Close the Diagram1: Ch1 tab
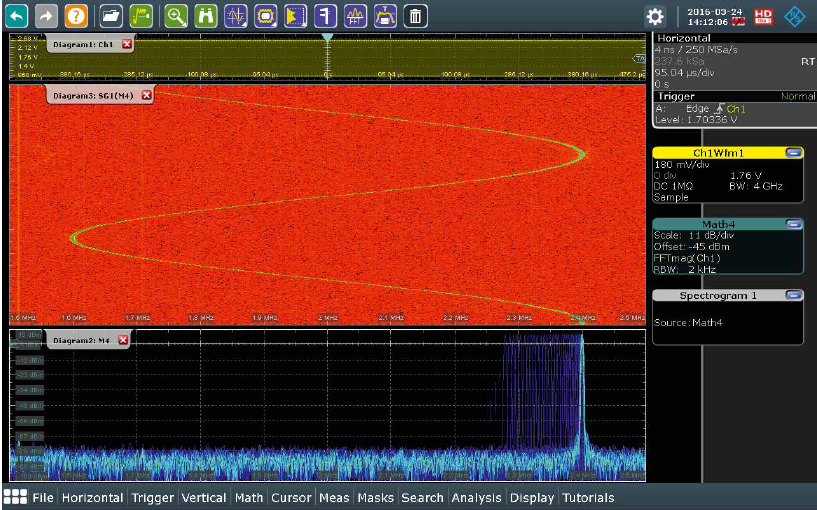 click(x=127, y=45)
